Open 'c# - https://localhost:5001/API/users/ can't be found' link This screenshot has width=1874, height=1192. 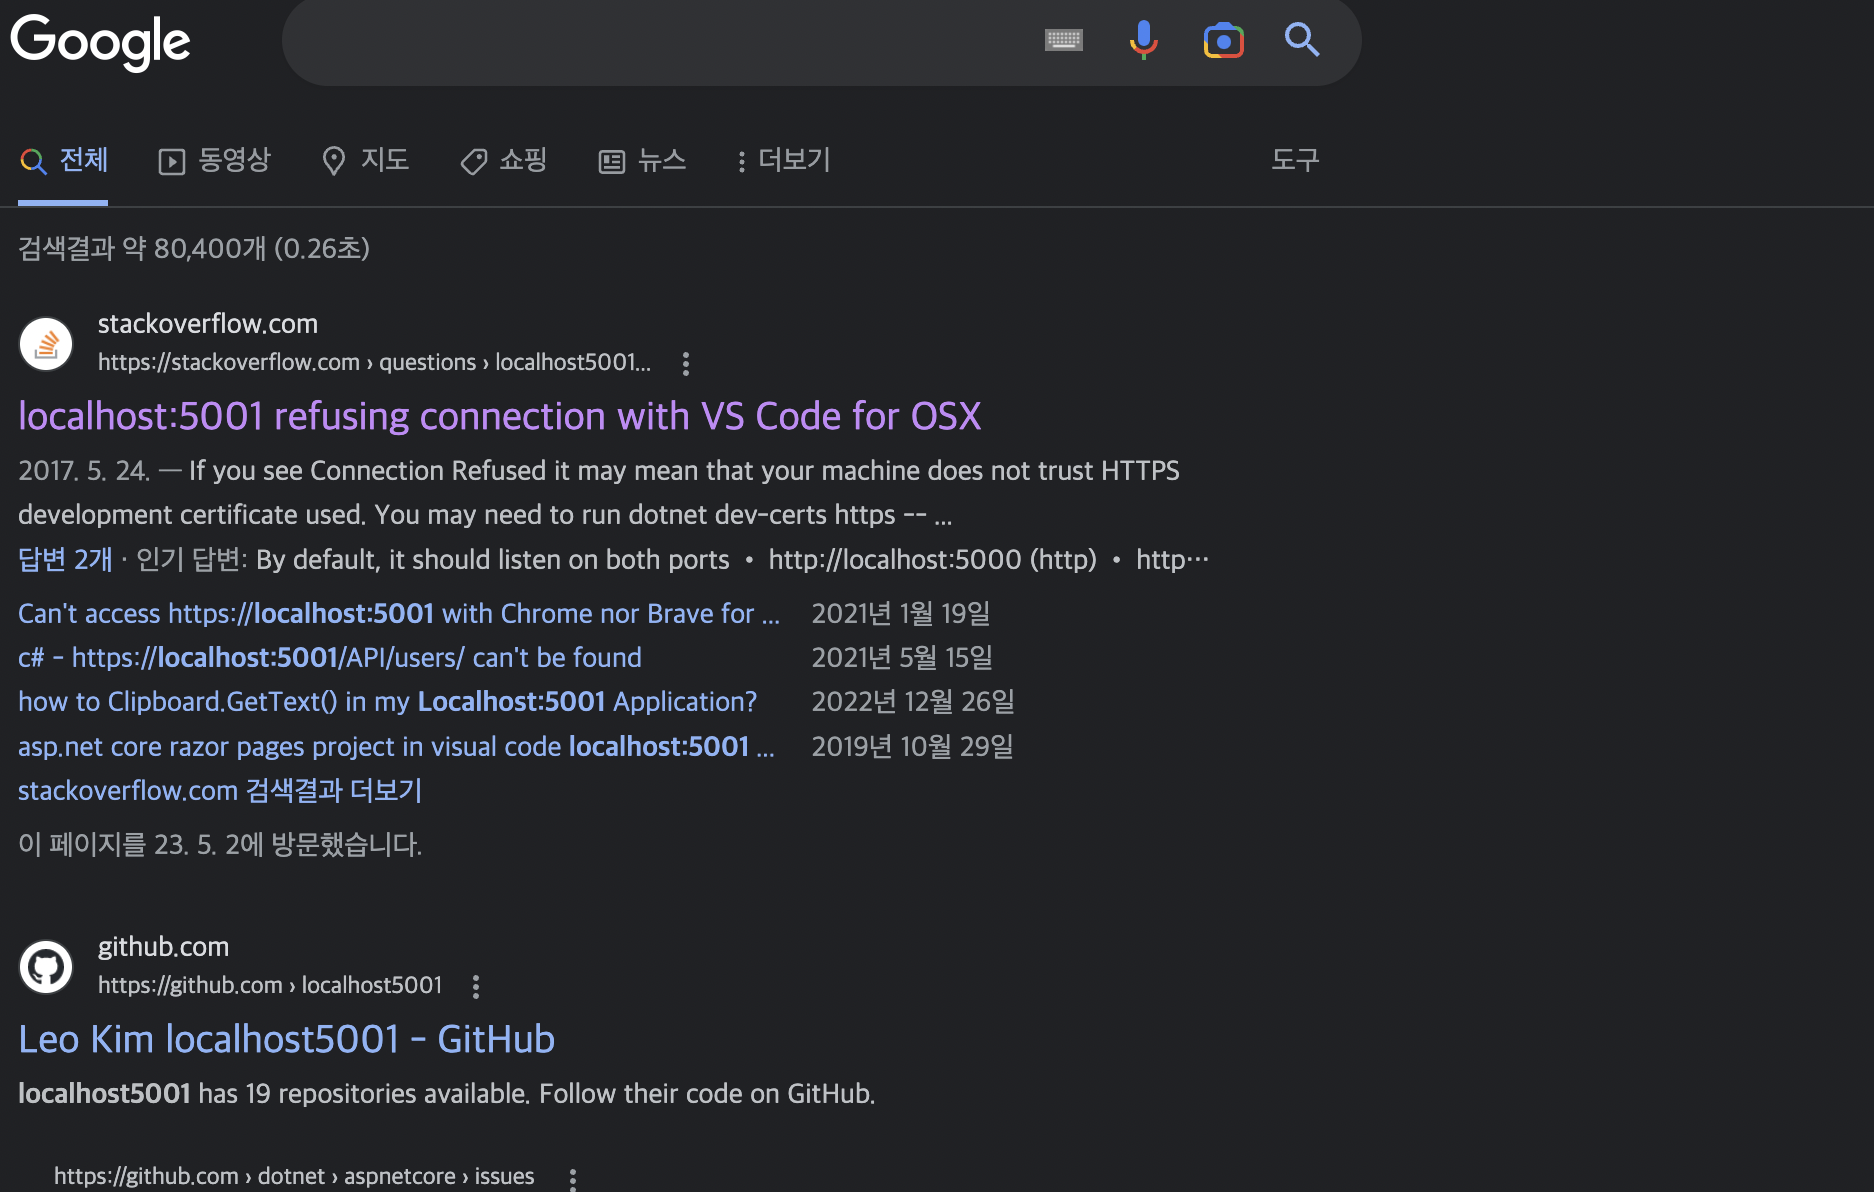pyautogui.click(x=330, y=657)
